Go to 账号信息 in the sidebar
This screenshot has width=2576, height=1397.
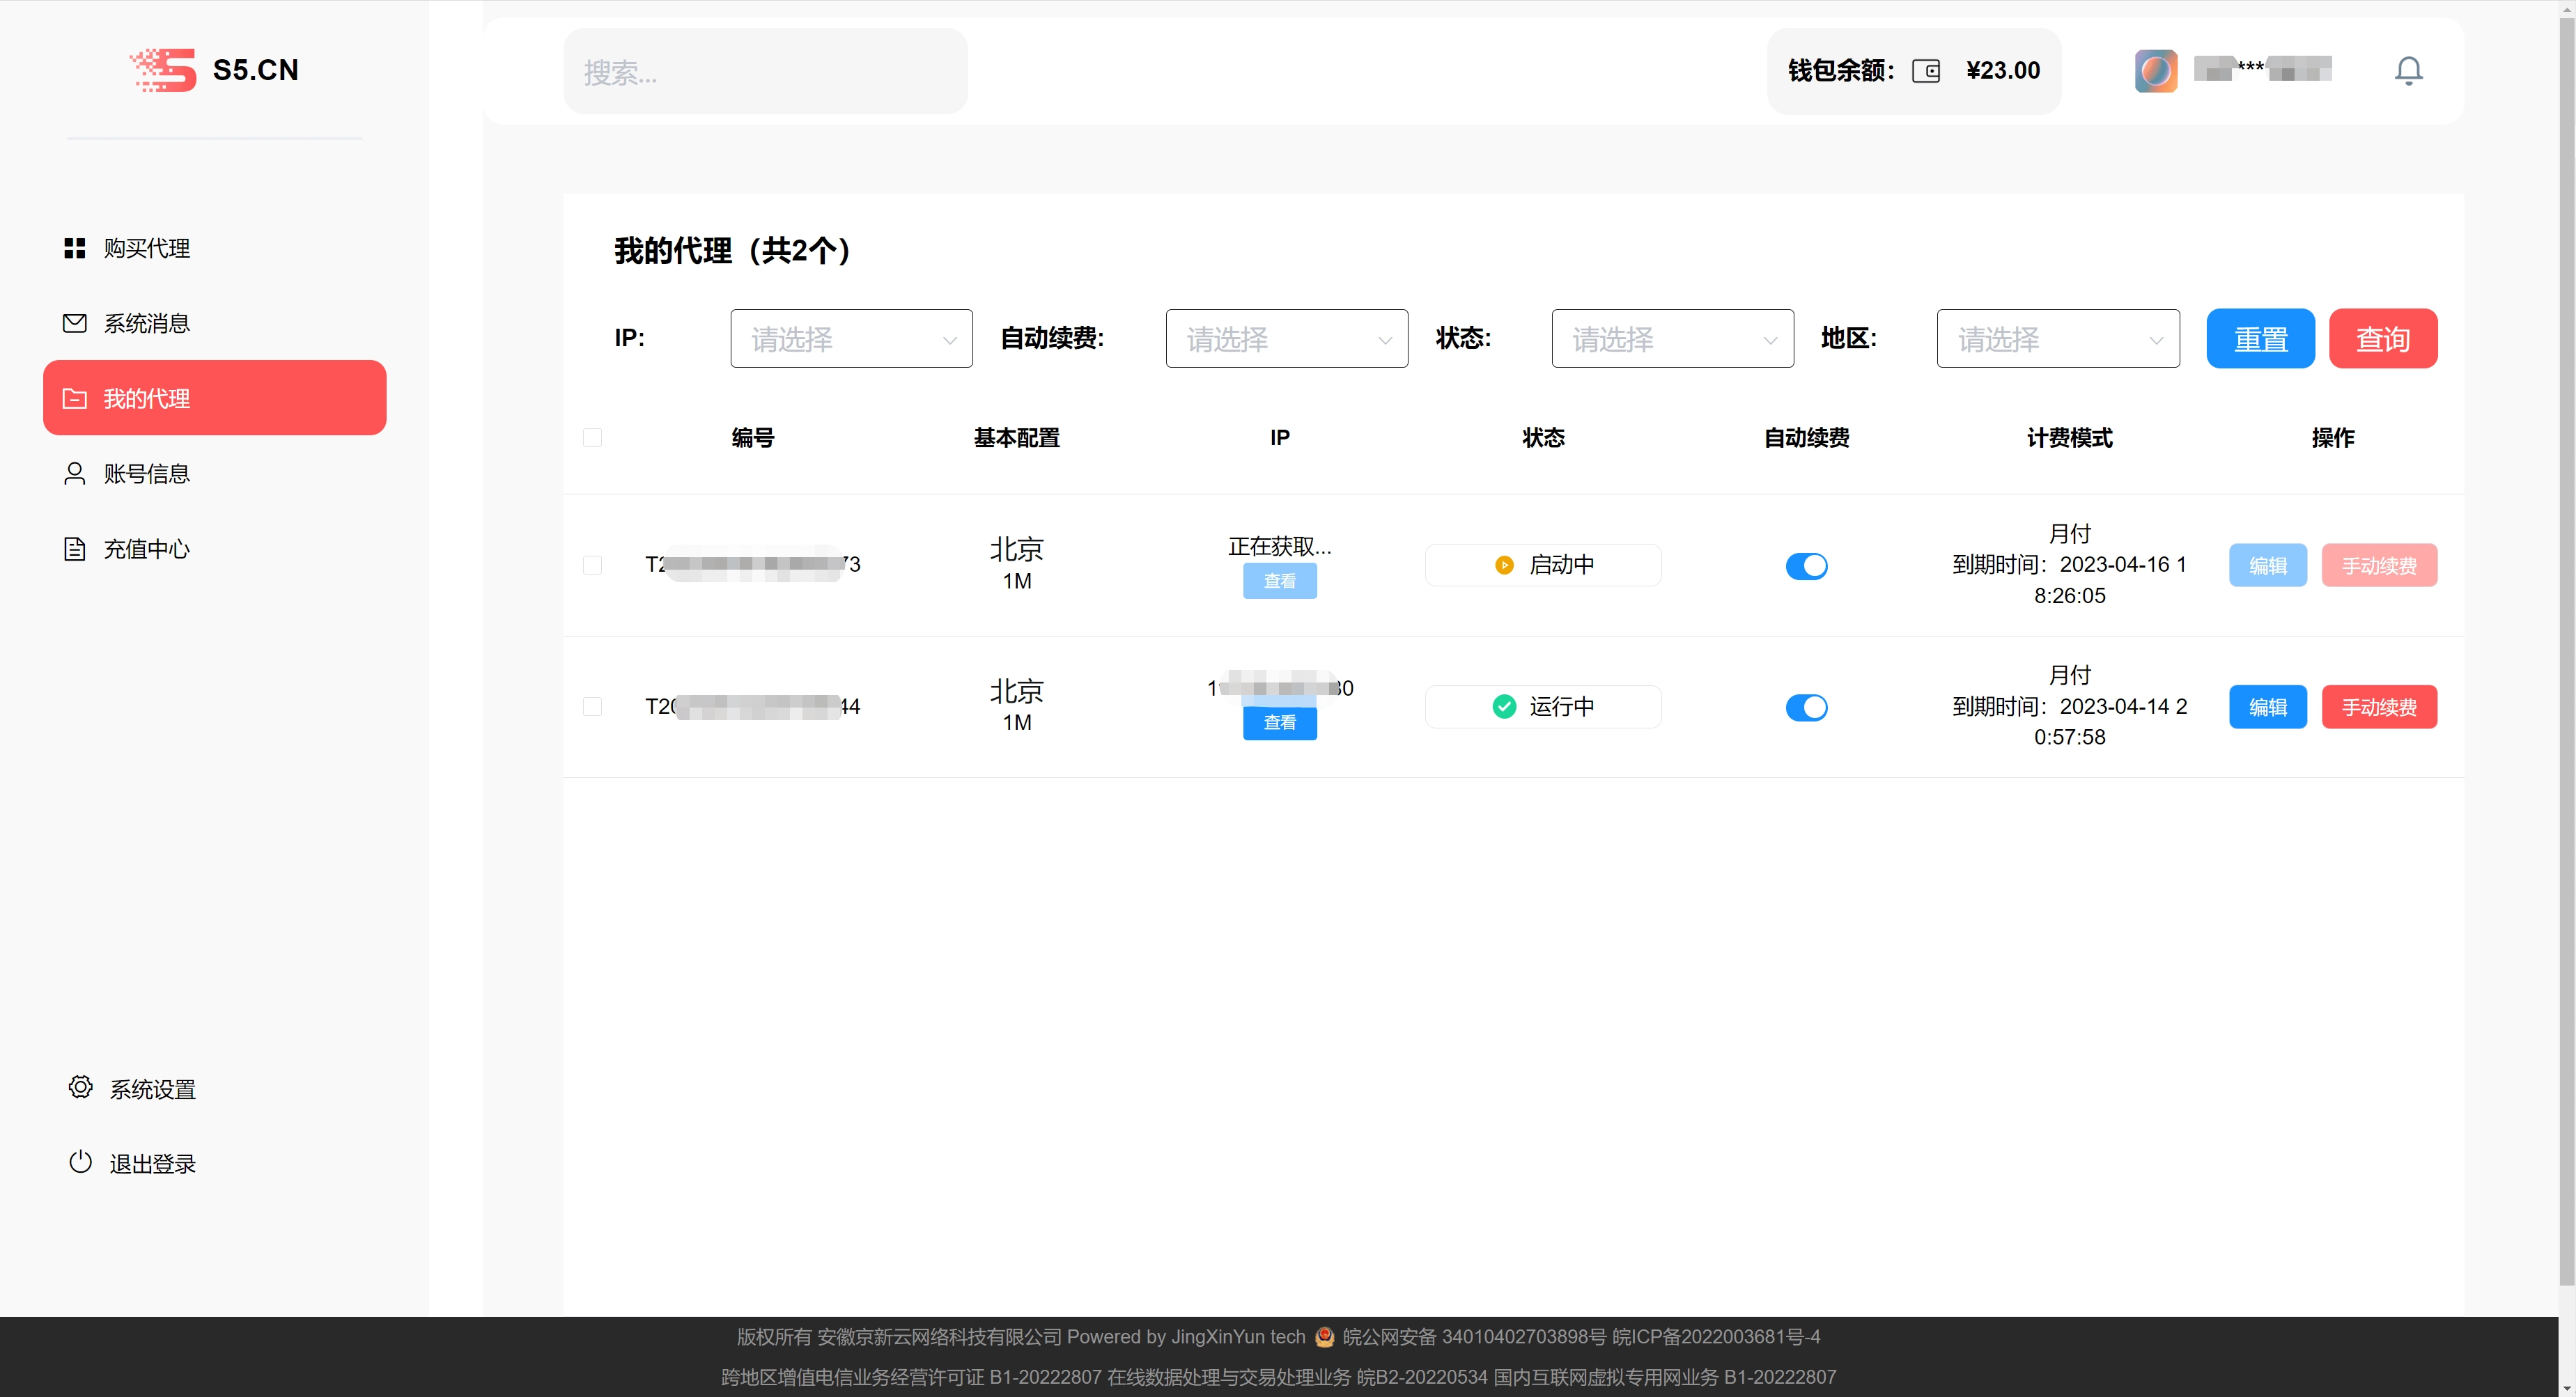coord(146,474)
